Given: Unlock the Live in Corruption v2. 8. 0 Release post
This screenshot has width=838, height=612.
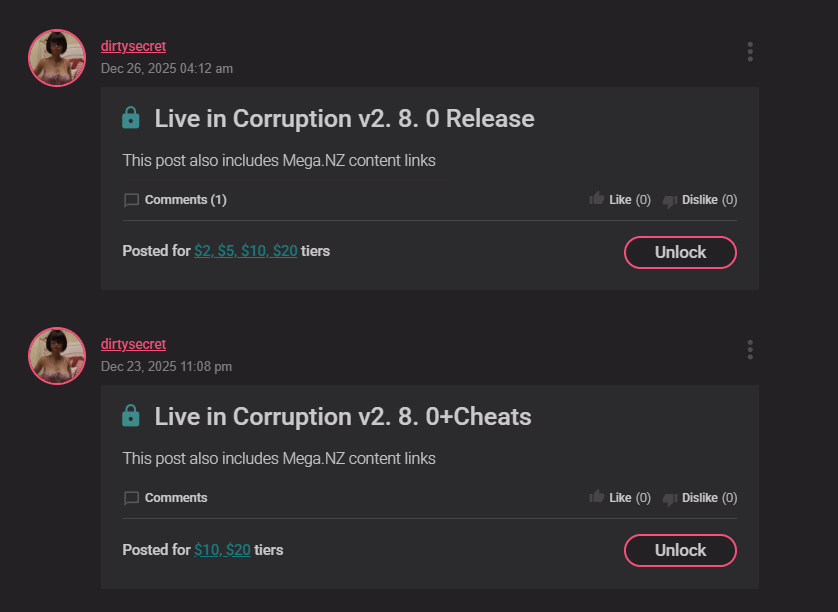Looking at the screenshot, I should [x=680, y=252].
